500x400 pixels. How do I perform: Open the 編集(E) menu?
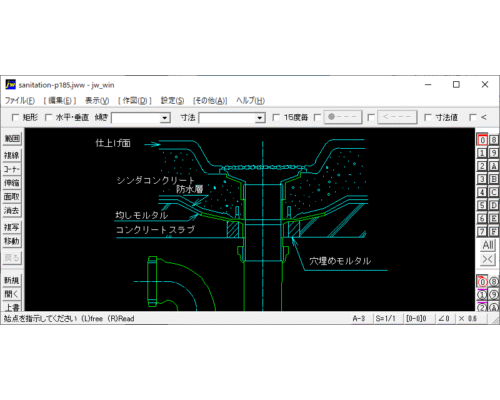click(x=60, y=100)
